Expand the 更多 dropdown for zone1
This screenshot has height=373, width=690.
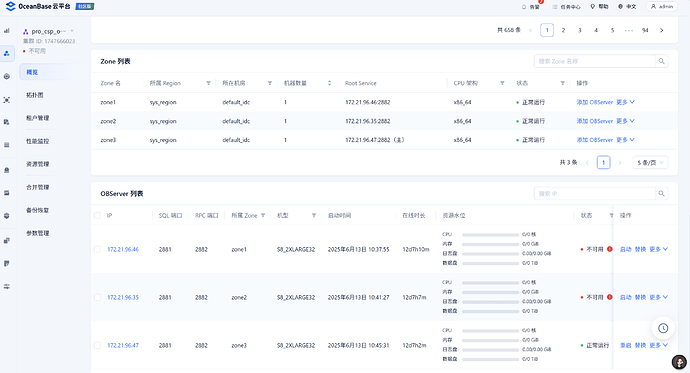point(625,102)
